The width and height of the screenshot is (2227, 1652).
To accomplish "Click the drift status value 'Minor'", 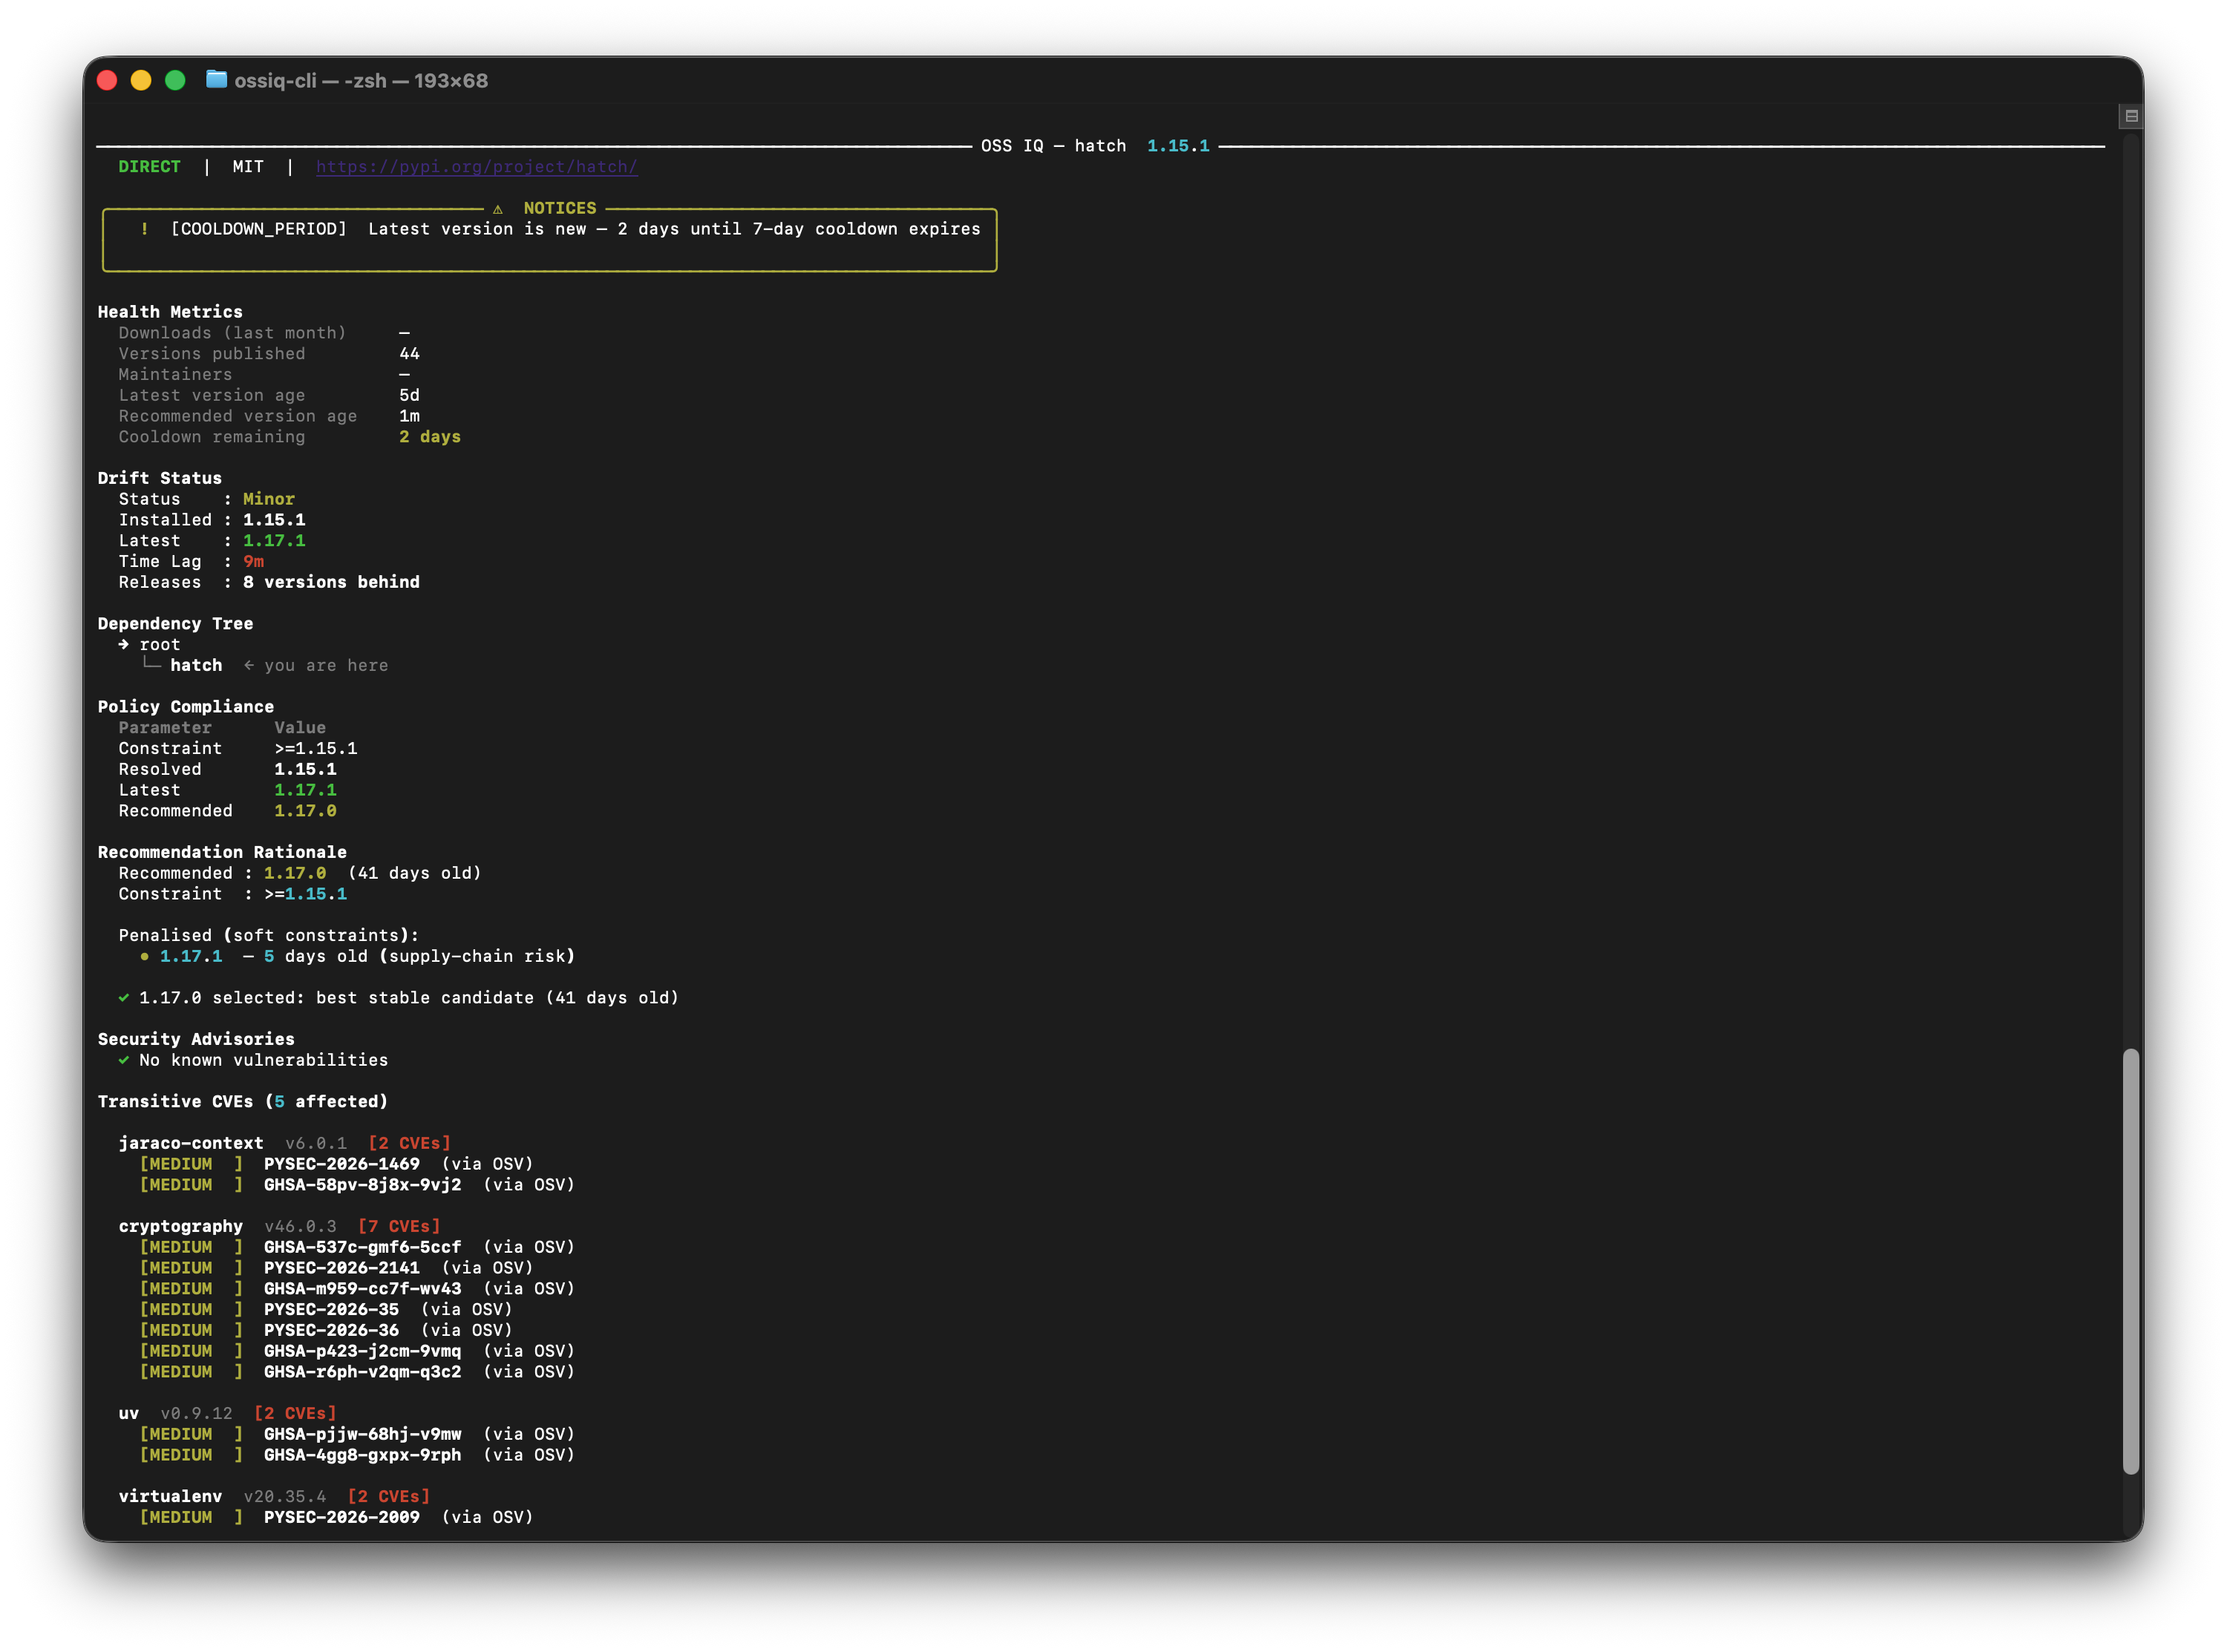I will pyautogui.click(x=269, y=499).
